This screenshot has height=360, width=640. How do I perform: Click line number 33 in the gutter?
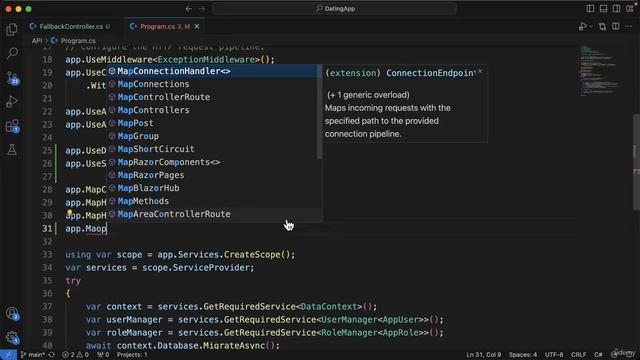(x=47, y=255)
